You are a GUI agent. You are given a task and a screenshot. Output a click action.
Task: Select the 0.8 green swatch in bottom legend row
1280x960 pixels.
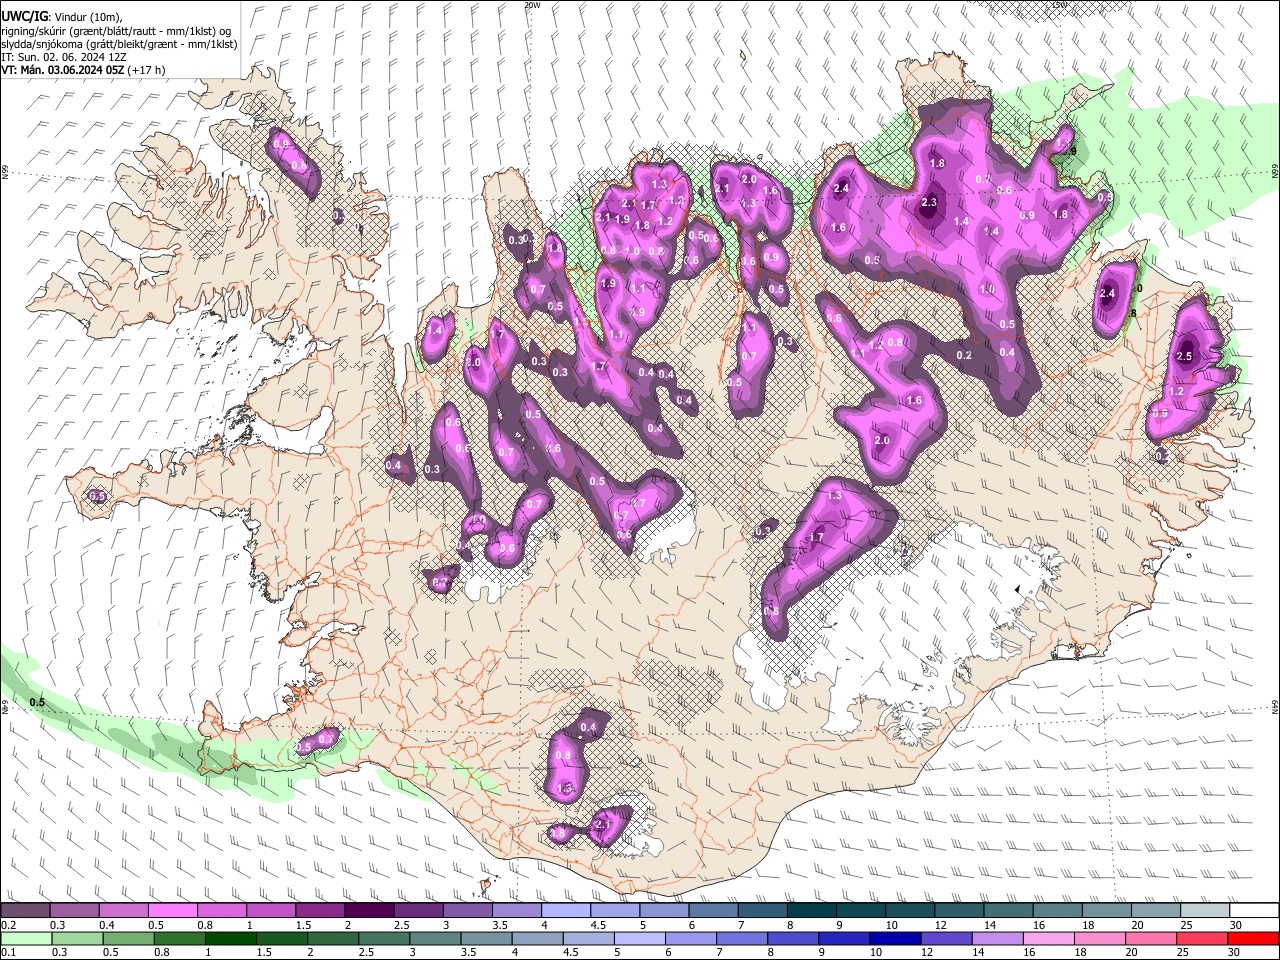click(180, 938)
